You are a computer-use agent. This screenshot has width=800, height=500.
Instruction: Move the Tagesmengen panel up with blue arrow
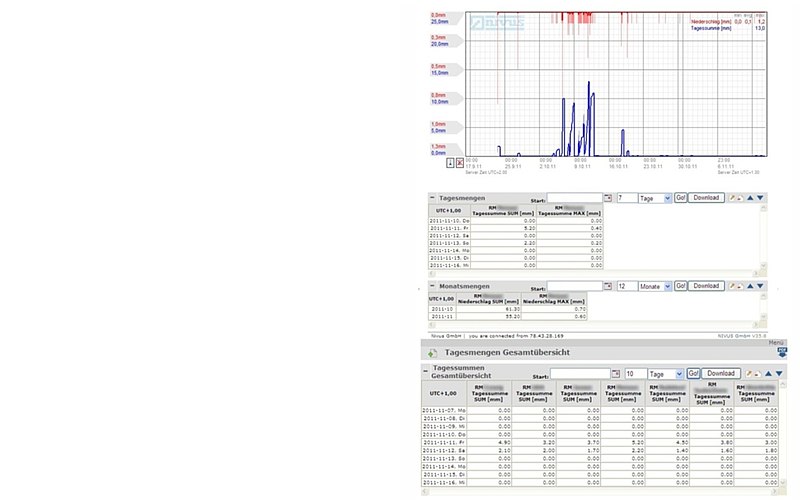coord(749,199)
